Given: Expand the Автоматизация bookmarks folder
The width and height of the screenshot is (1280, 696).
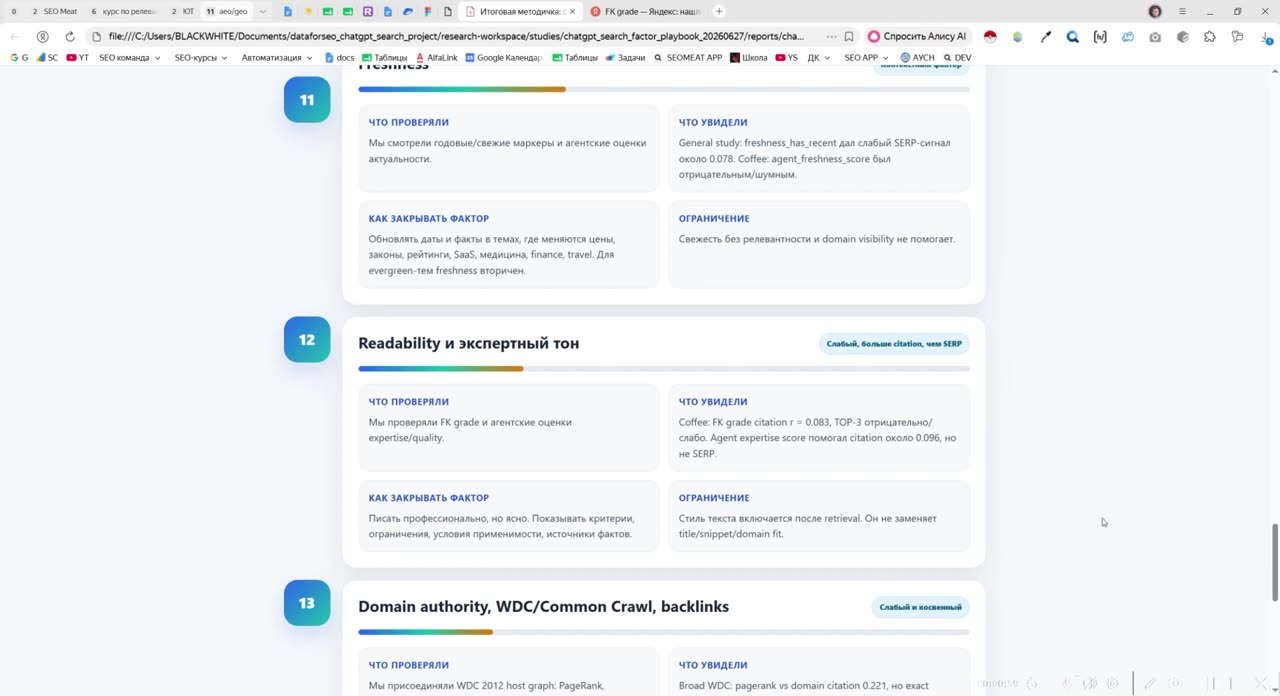Looking at the screenshot, I should 277,58.
